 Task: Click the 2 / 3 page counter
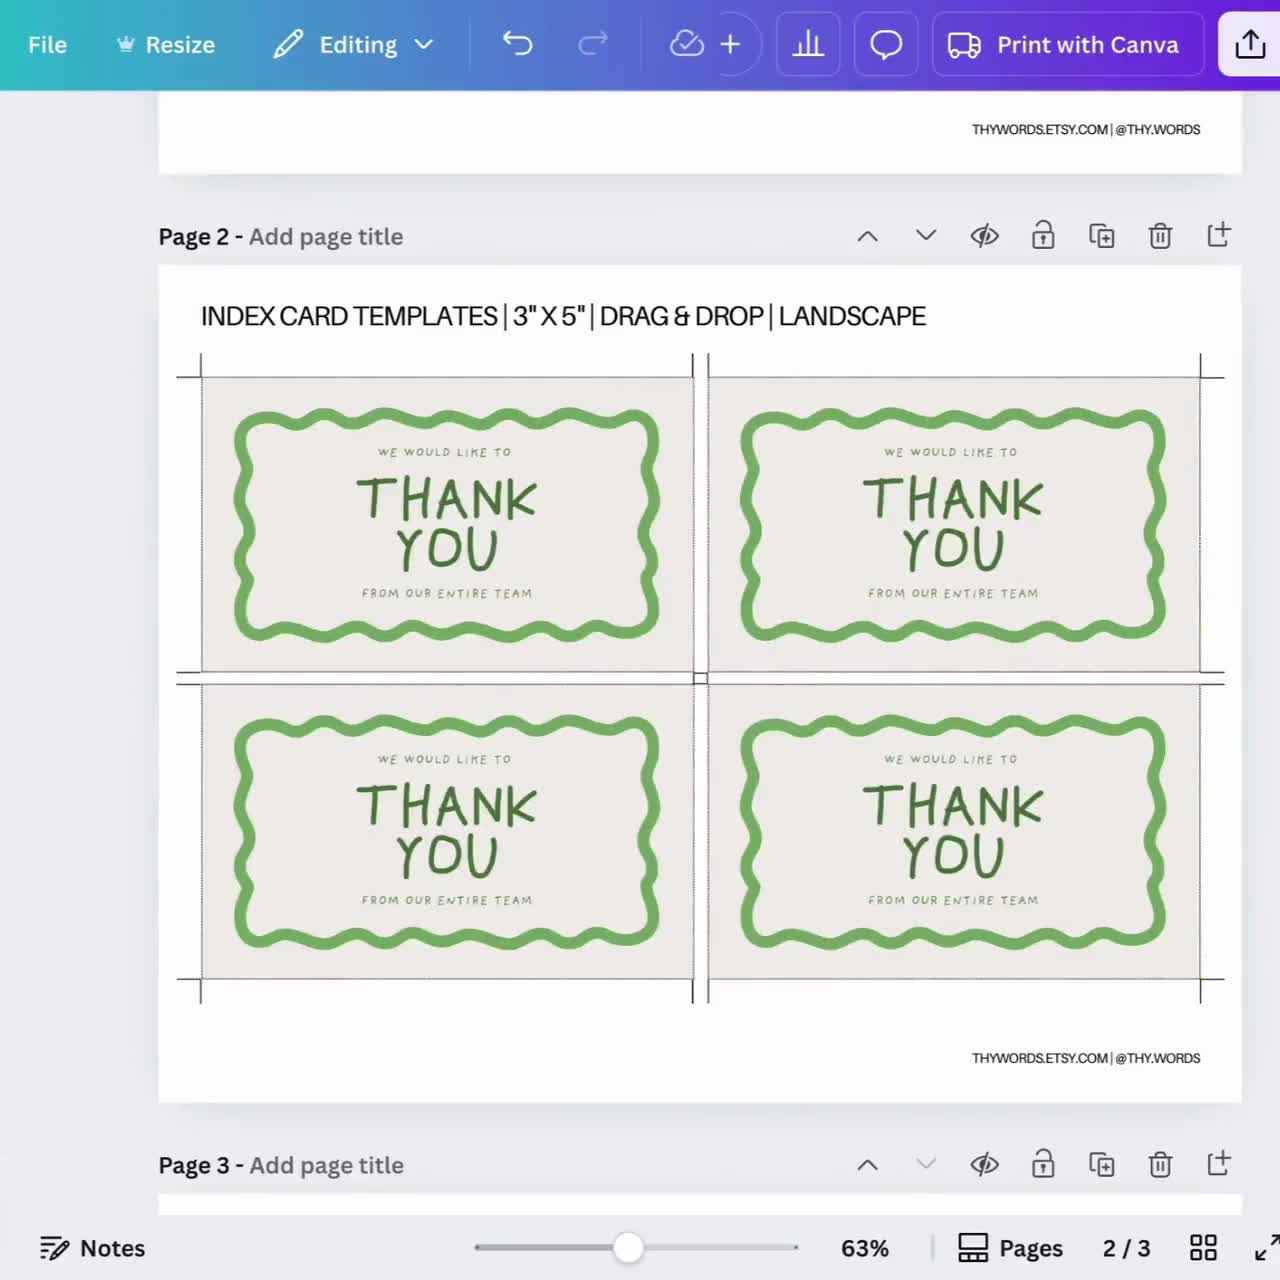1126,1248
